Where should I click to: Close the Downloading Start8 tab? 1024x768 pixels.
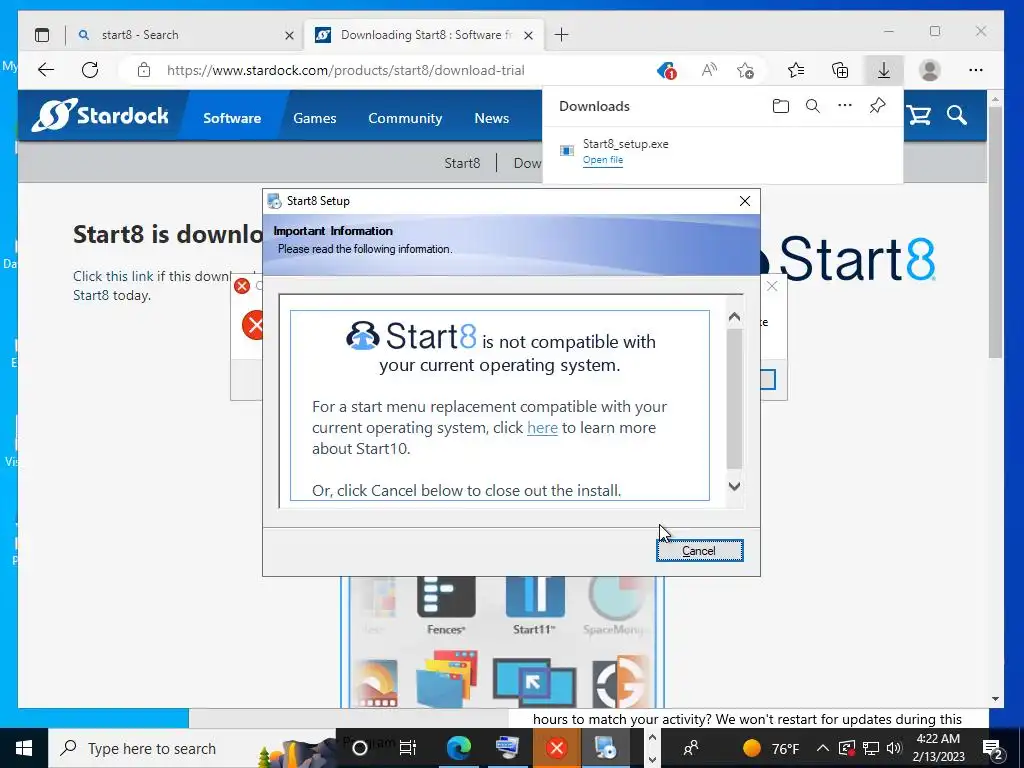pos(529,35)
